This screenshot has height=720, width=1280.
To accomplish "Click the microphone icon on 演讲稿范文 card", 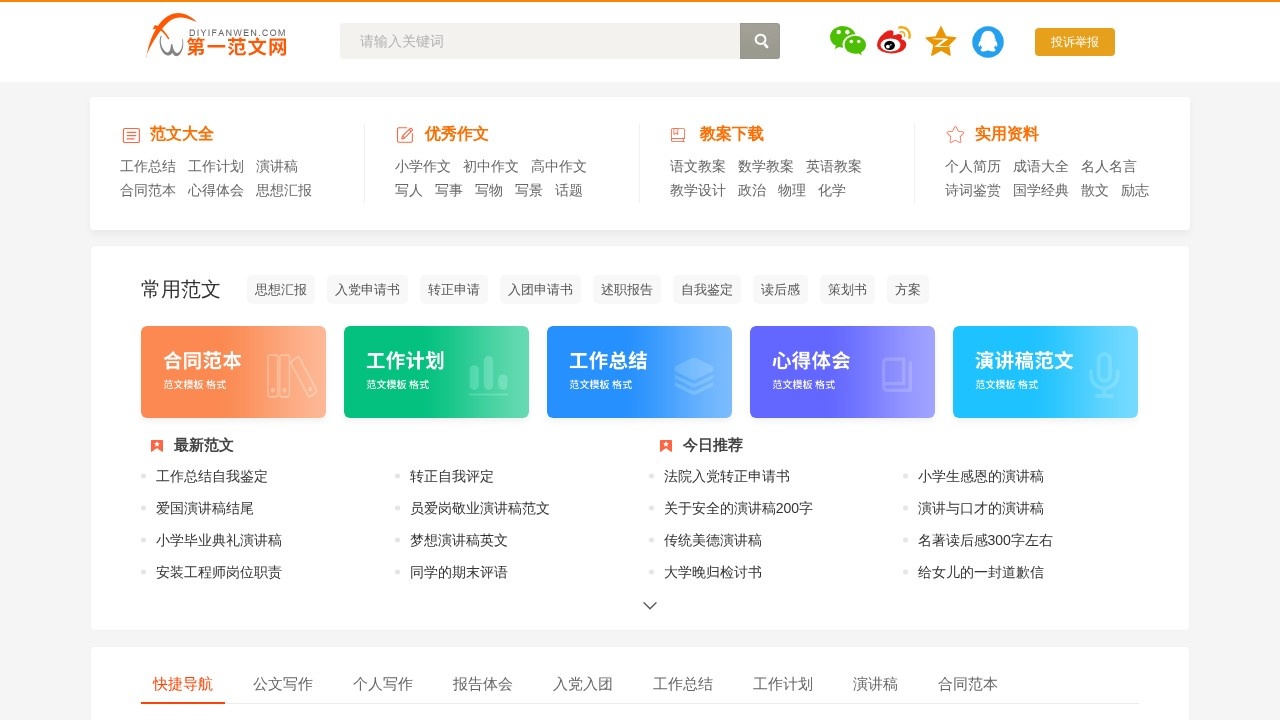I will click(x=1103, y=372).
